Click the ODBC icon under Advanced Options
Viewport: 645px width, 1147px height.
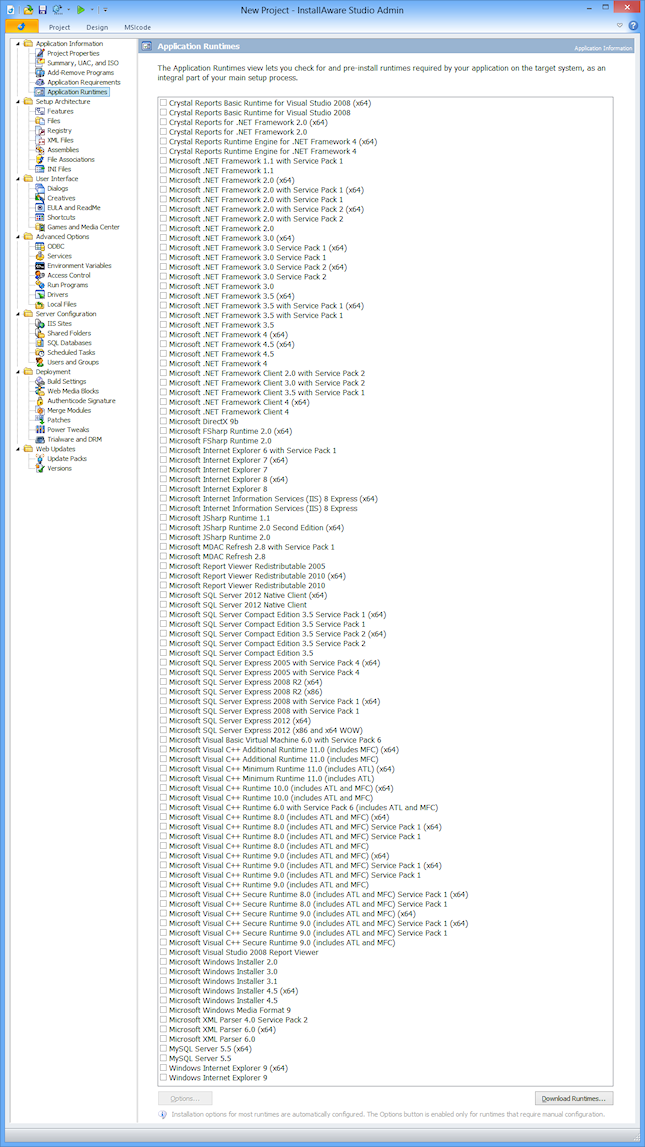(41, 247)
